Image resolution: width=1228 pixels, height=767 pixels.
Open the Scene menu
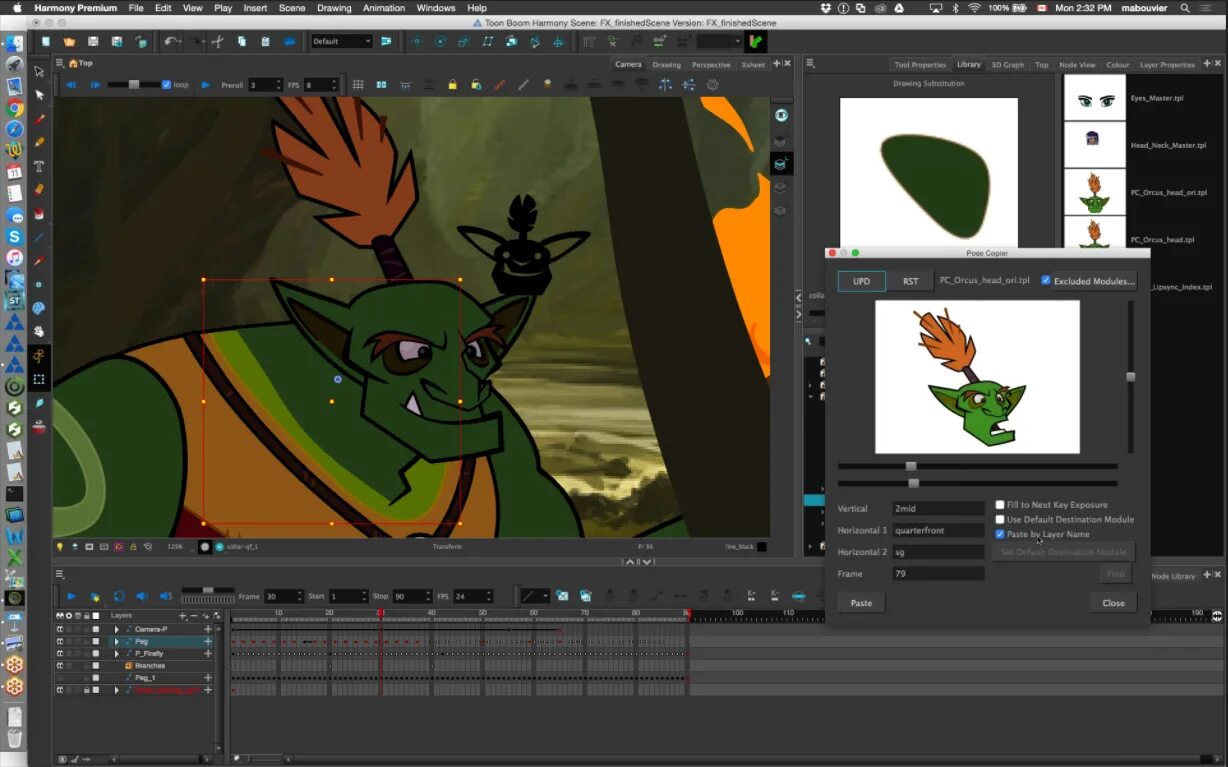click(x=292, y=8)
